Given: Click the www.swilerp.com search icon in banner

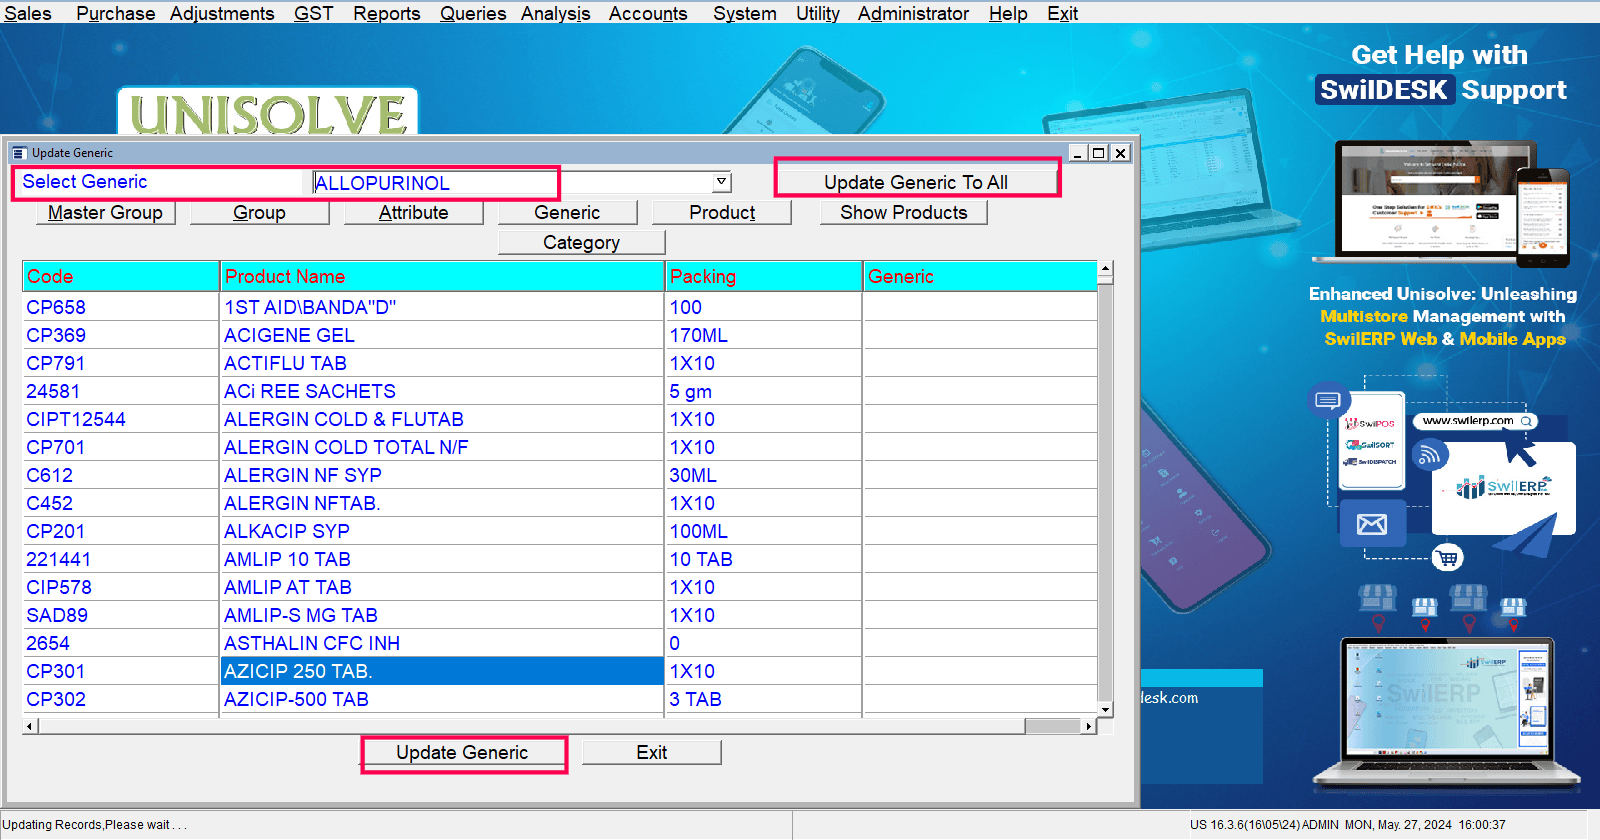Looking at the screenshot, I should 1526,421.
